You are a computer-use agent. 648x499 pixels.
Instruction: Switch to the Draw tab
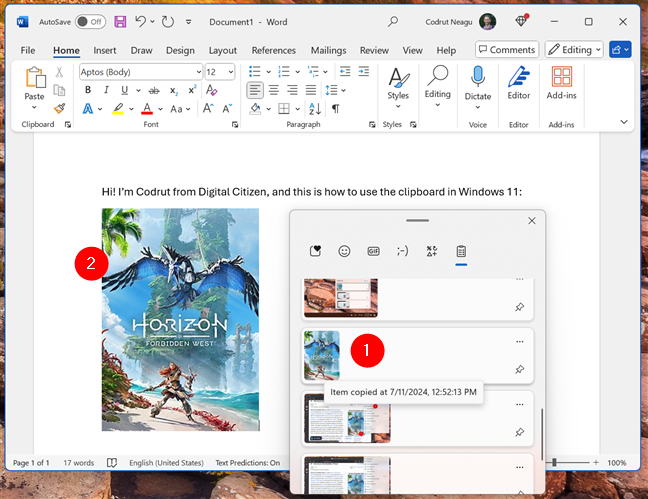[x=141, y=50]
